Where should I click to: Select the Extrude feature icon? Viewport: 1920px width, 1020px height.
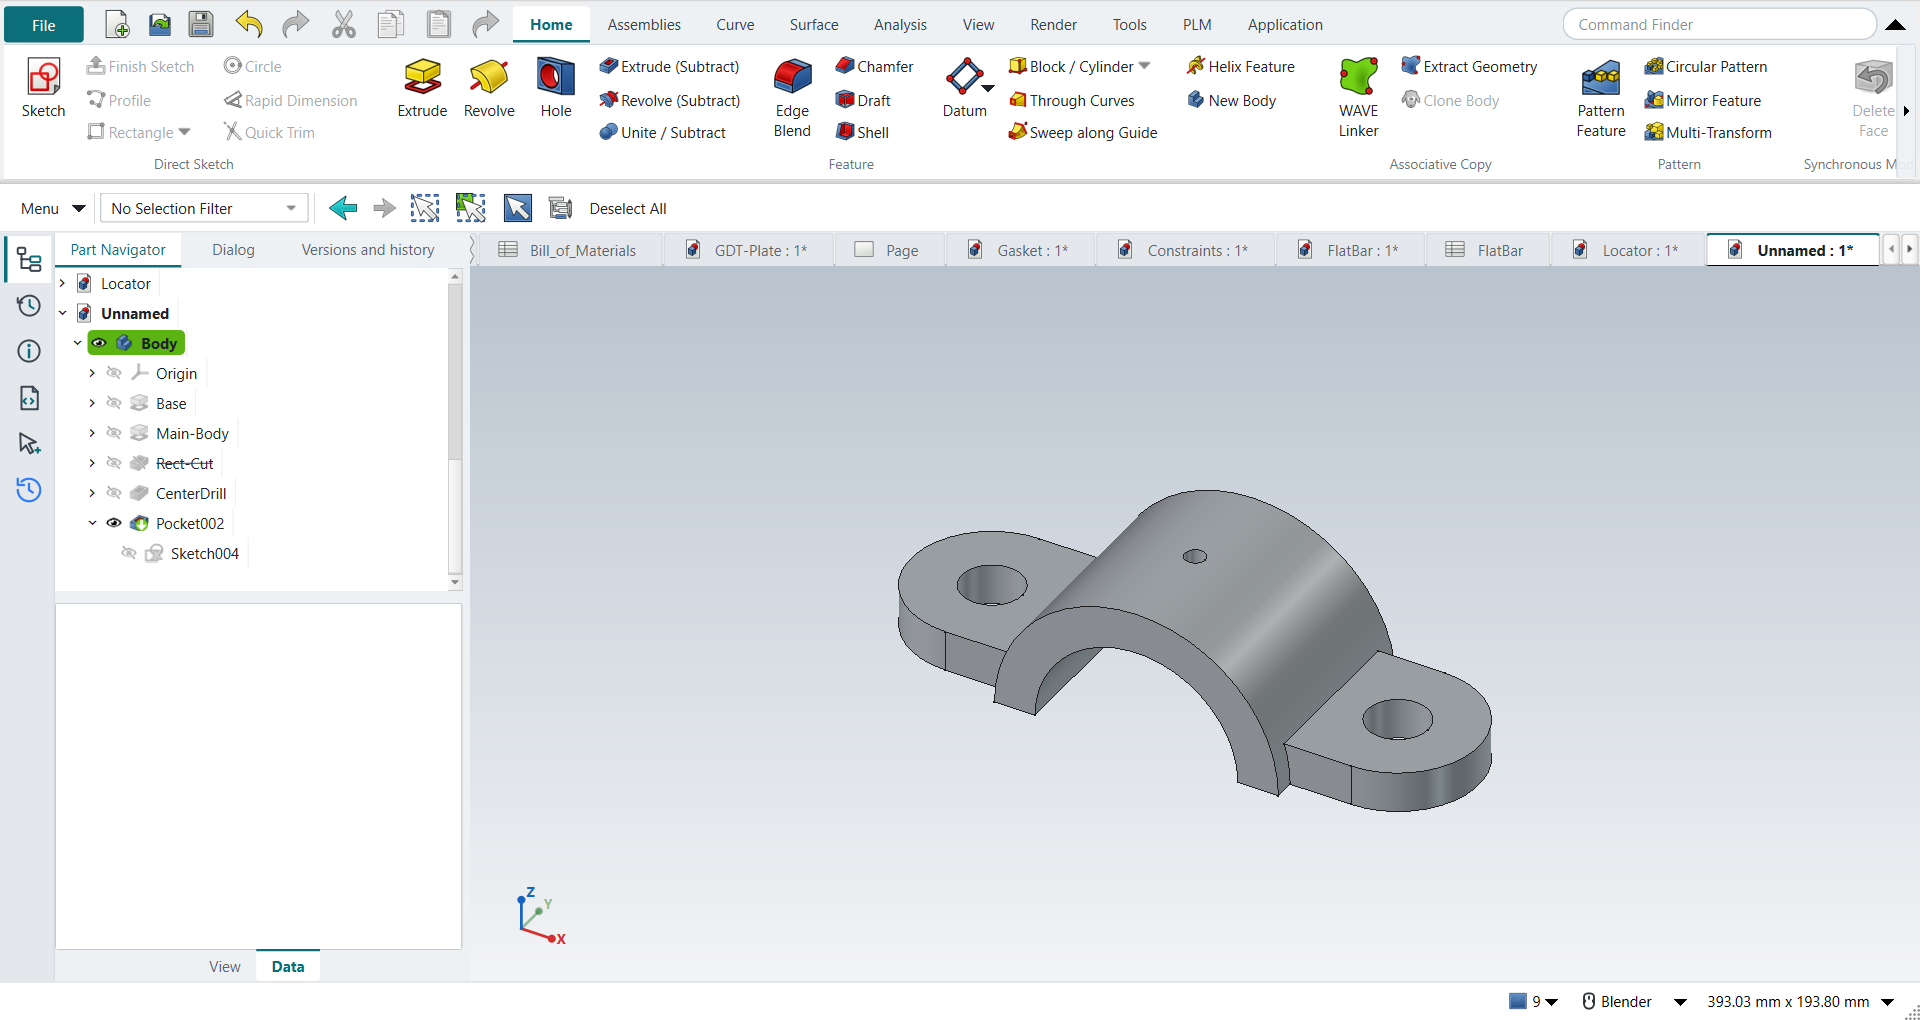[x=422, y=89]
